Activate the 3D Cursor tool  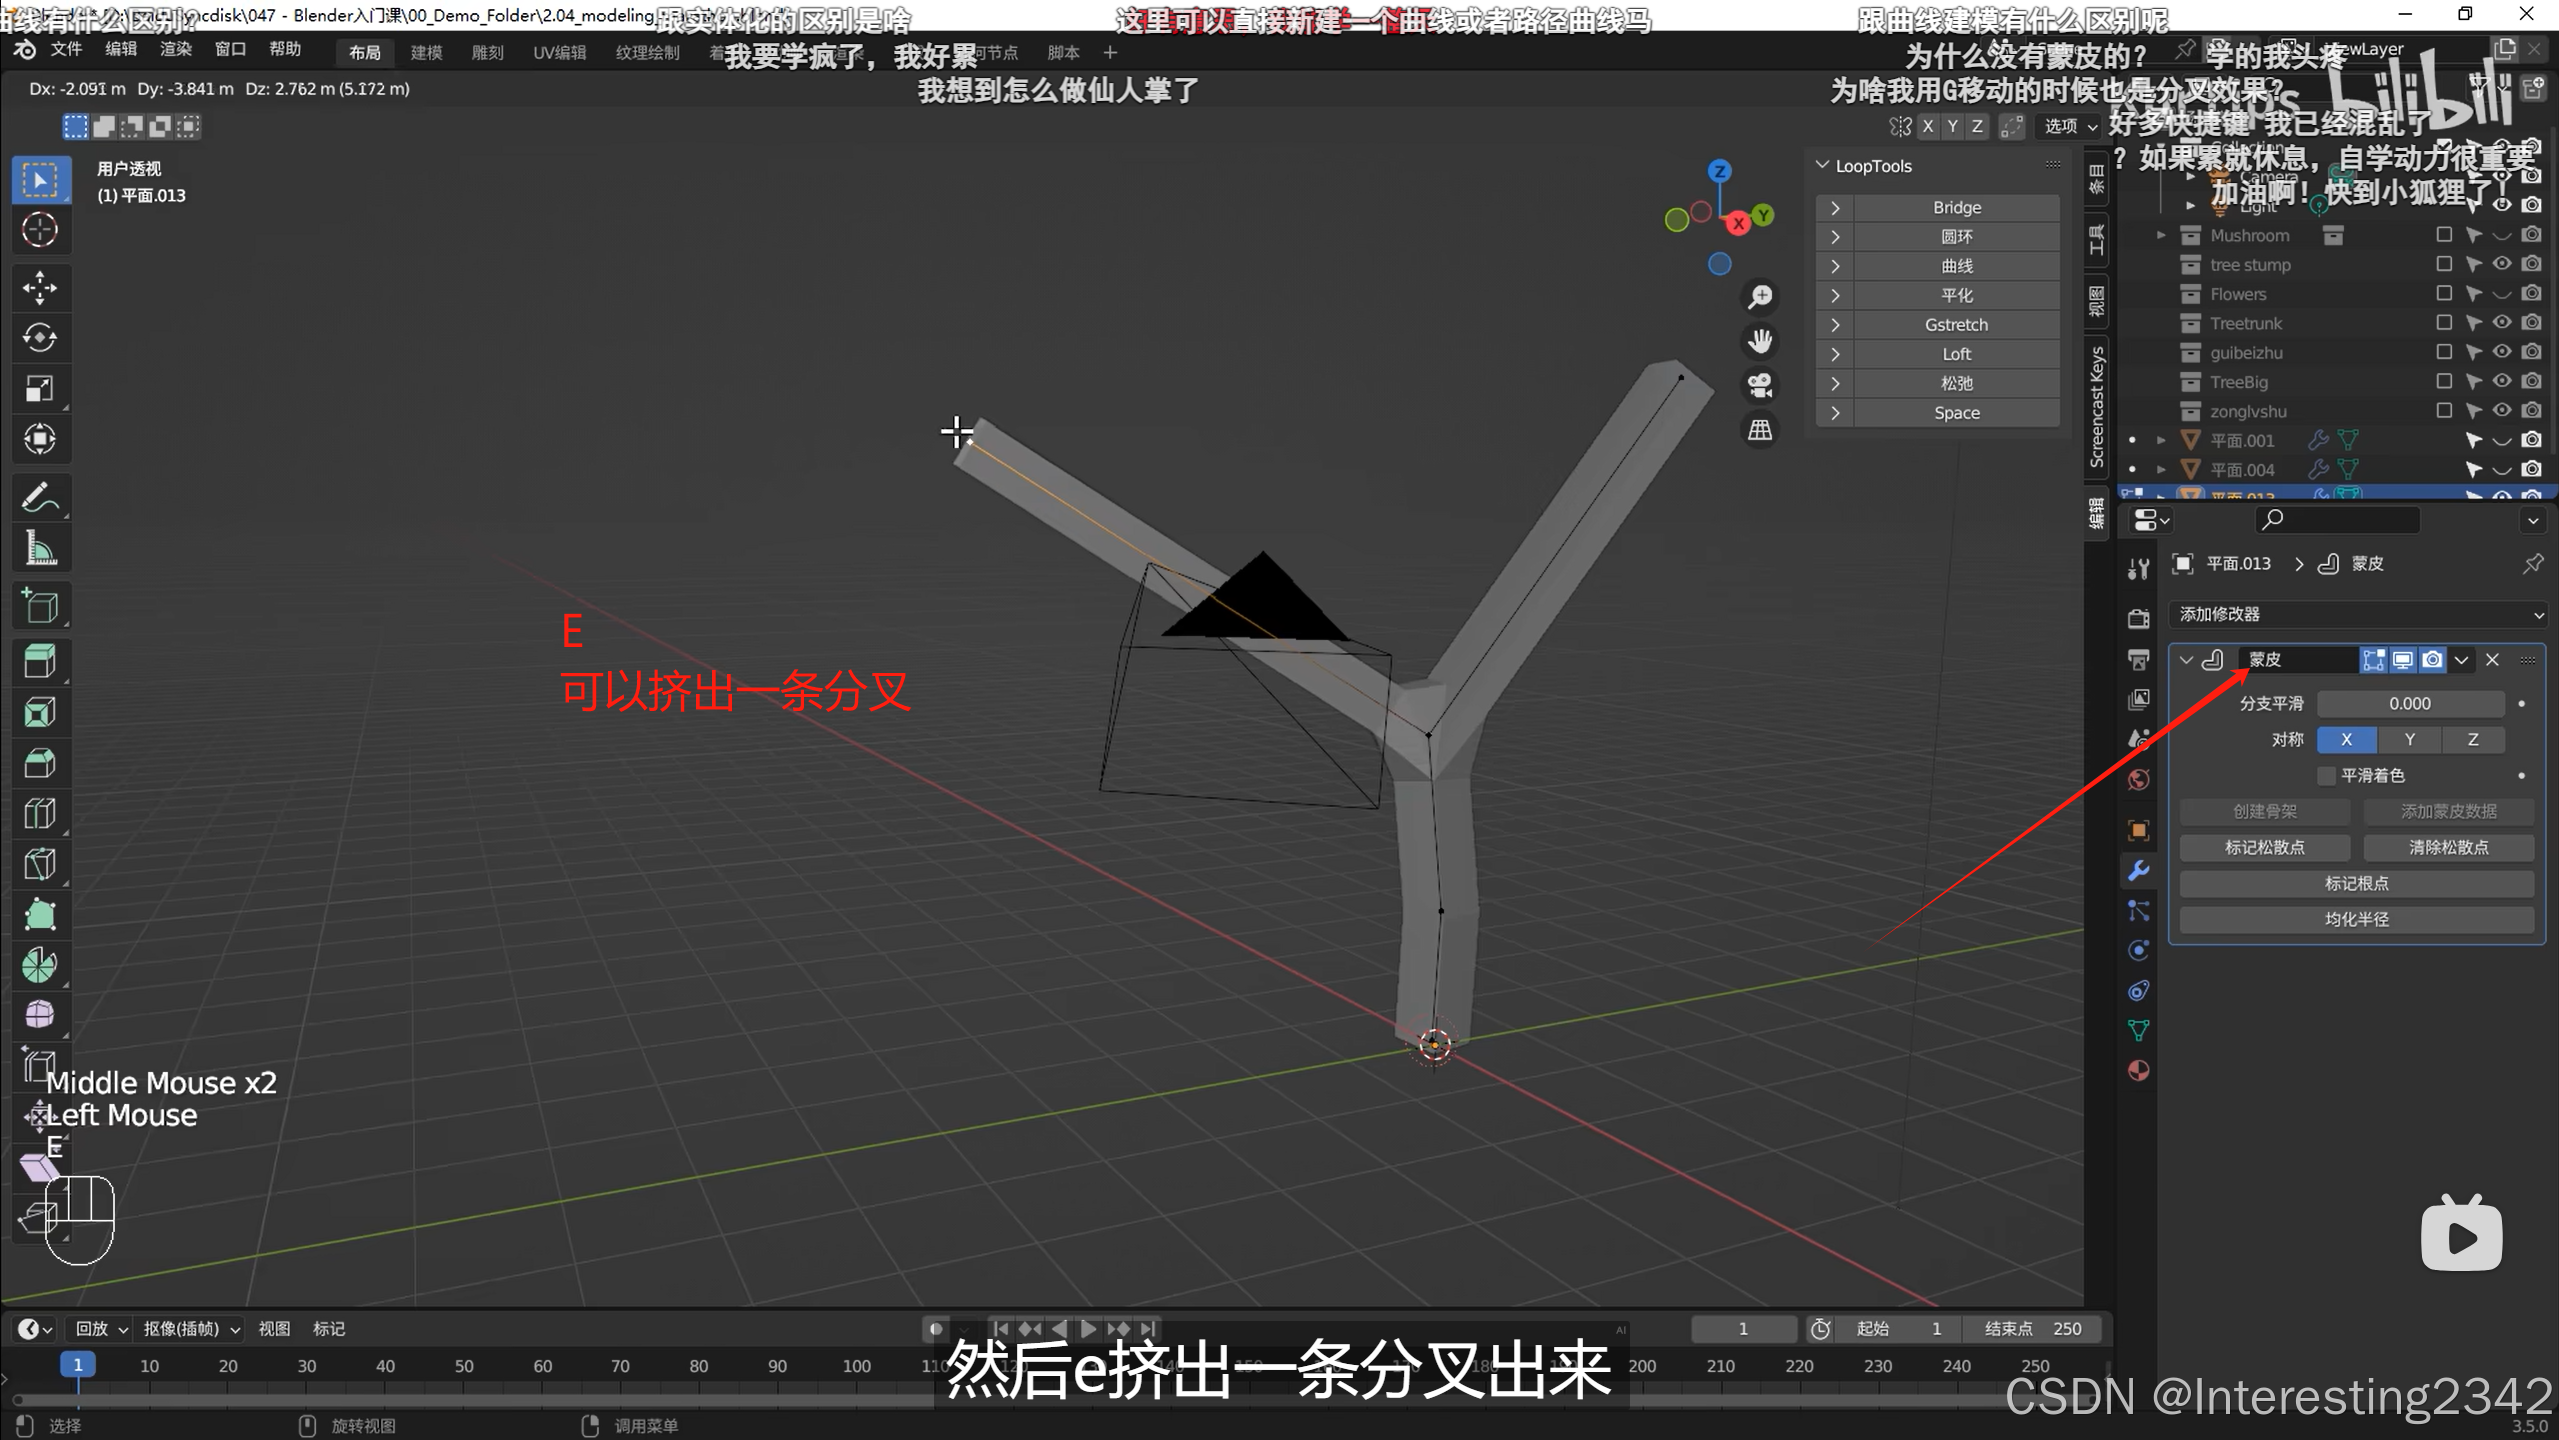click(x=40, y=230)
